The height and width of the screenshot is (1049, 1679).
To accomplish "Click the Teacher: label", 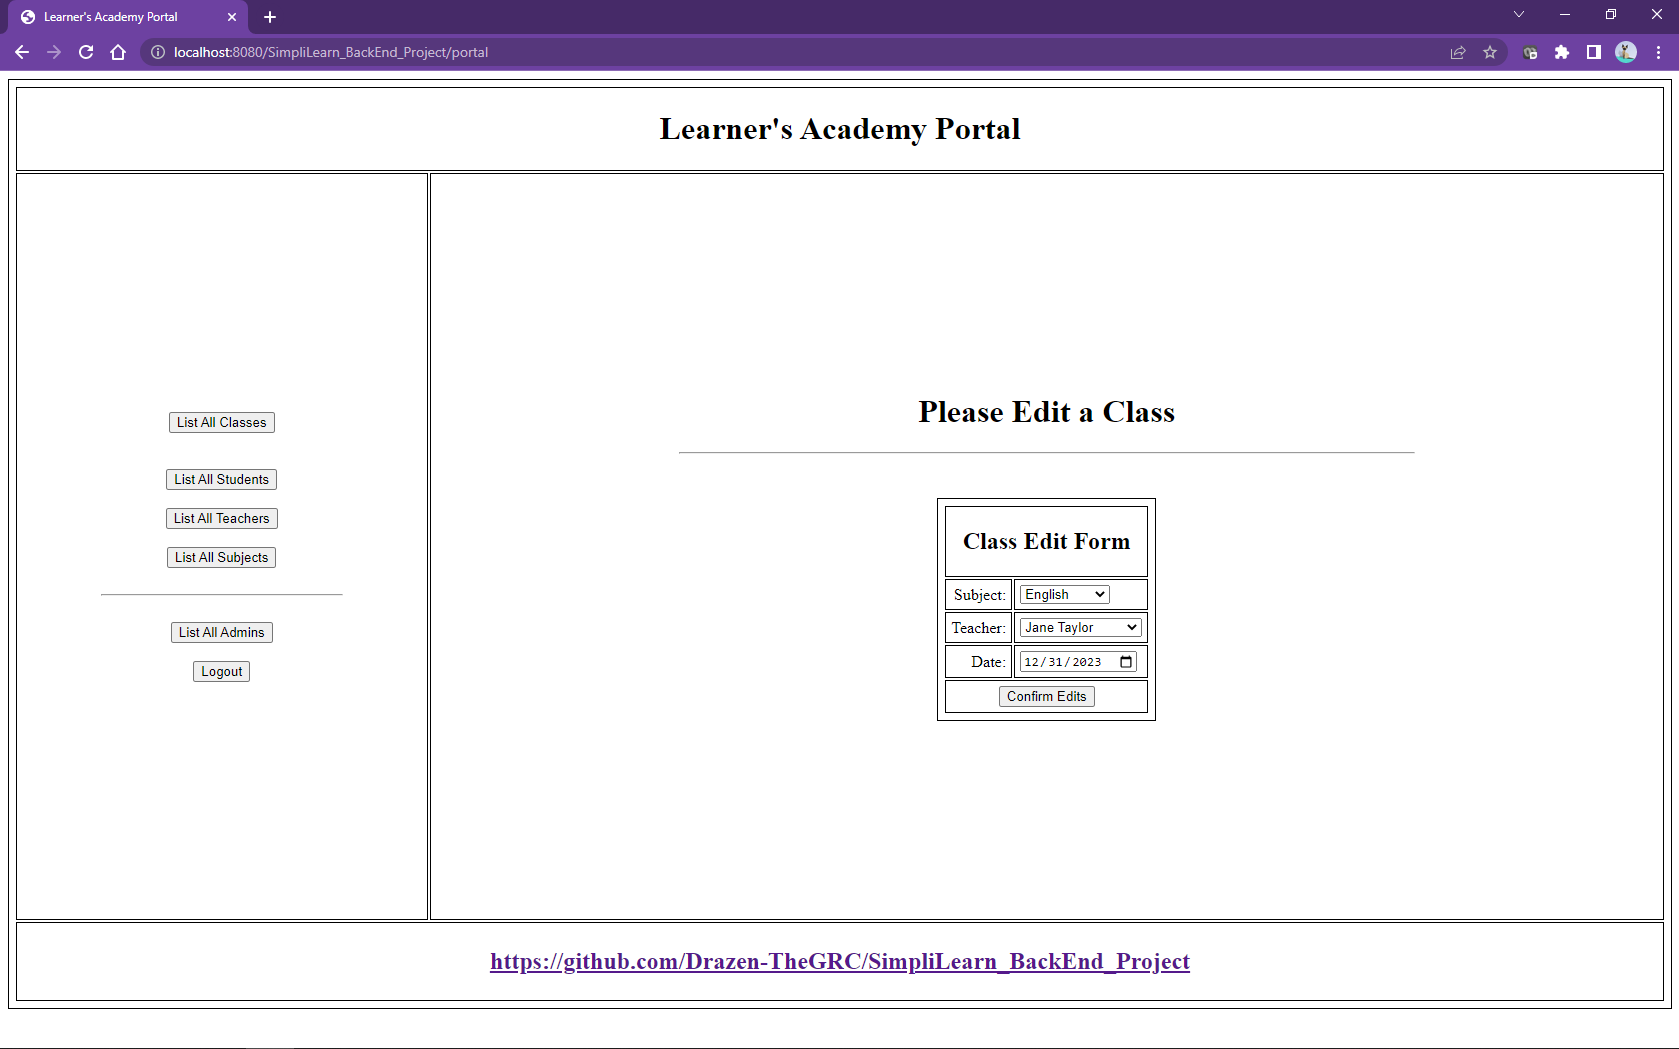I will click(x=978, y=628).
